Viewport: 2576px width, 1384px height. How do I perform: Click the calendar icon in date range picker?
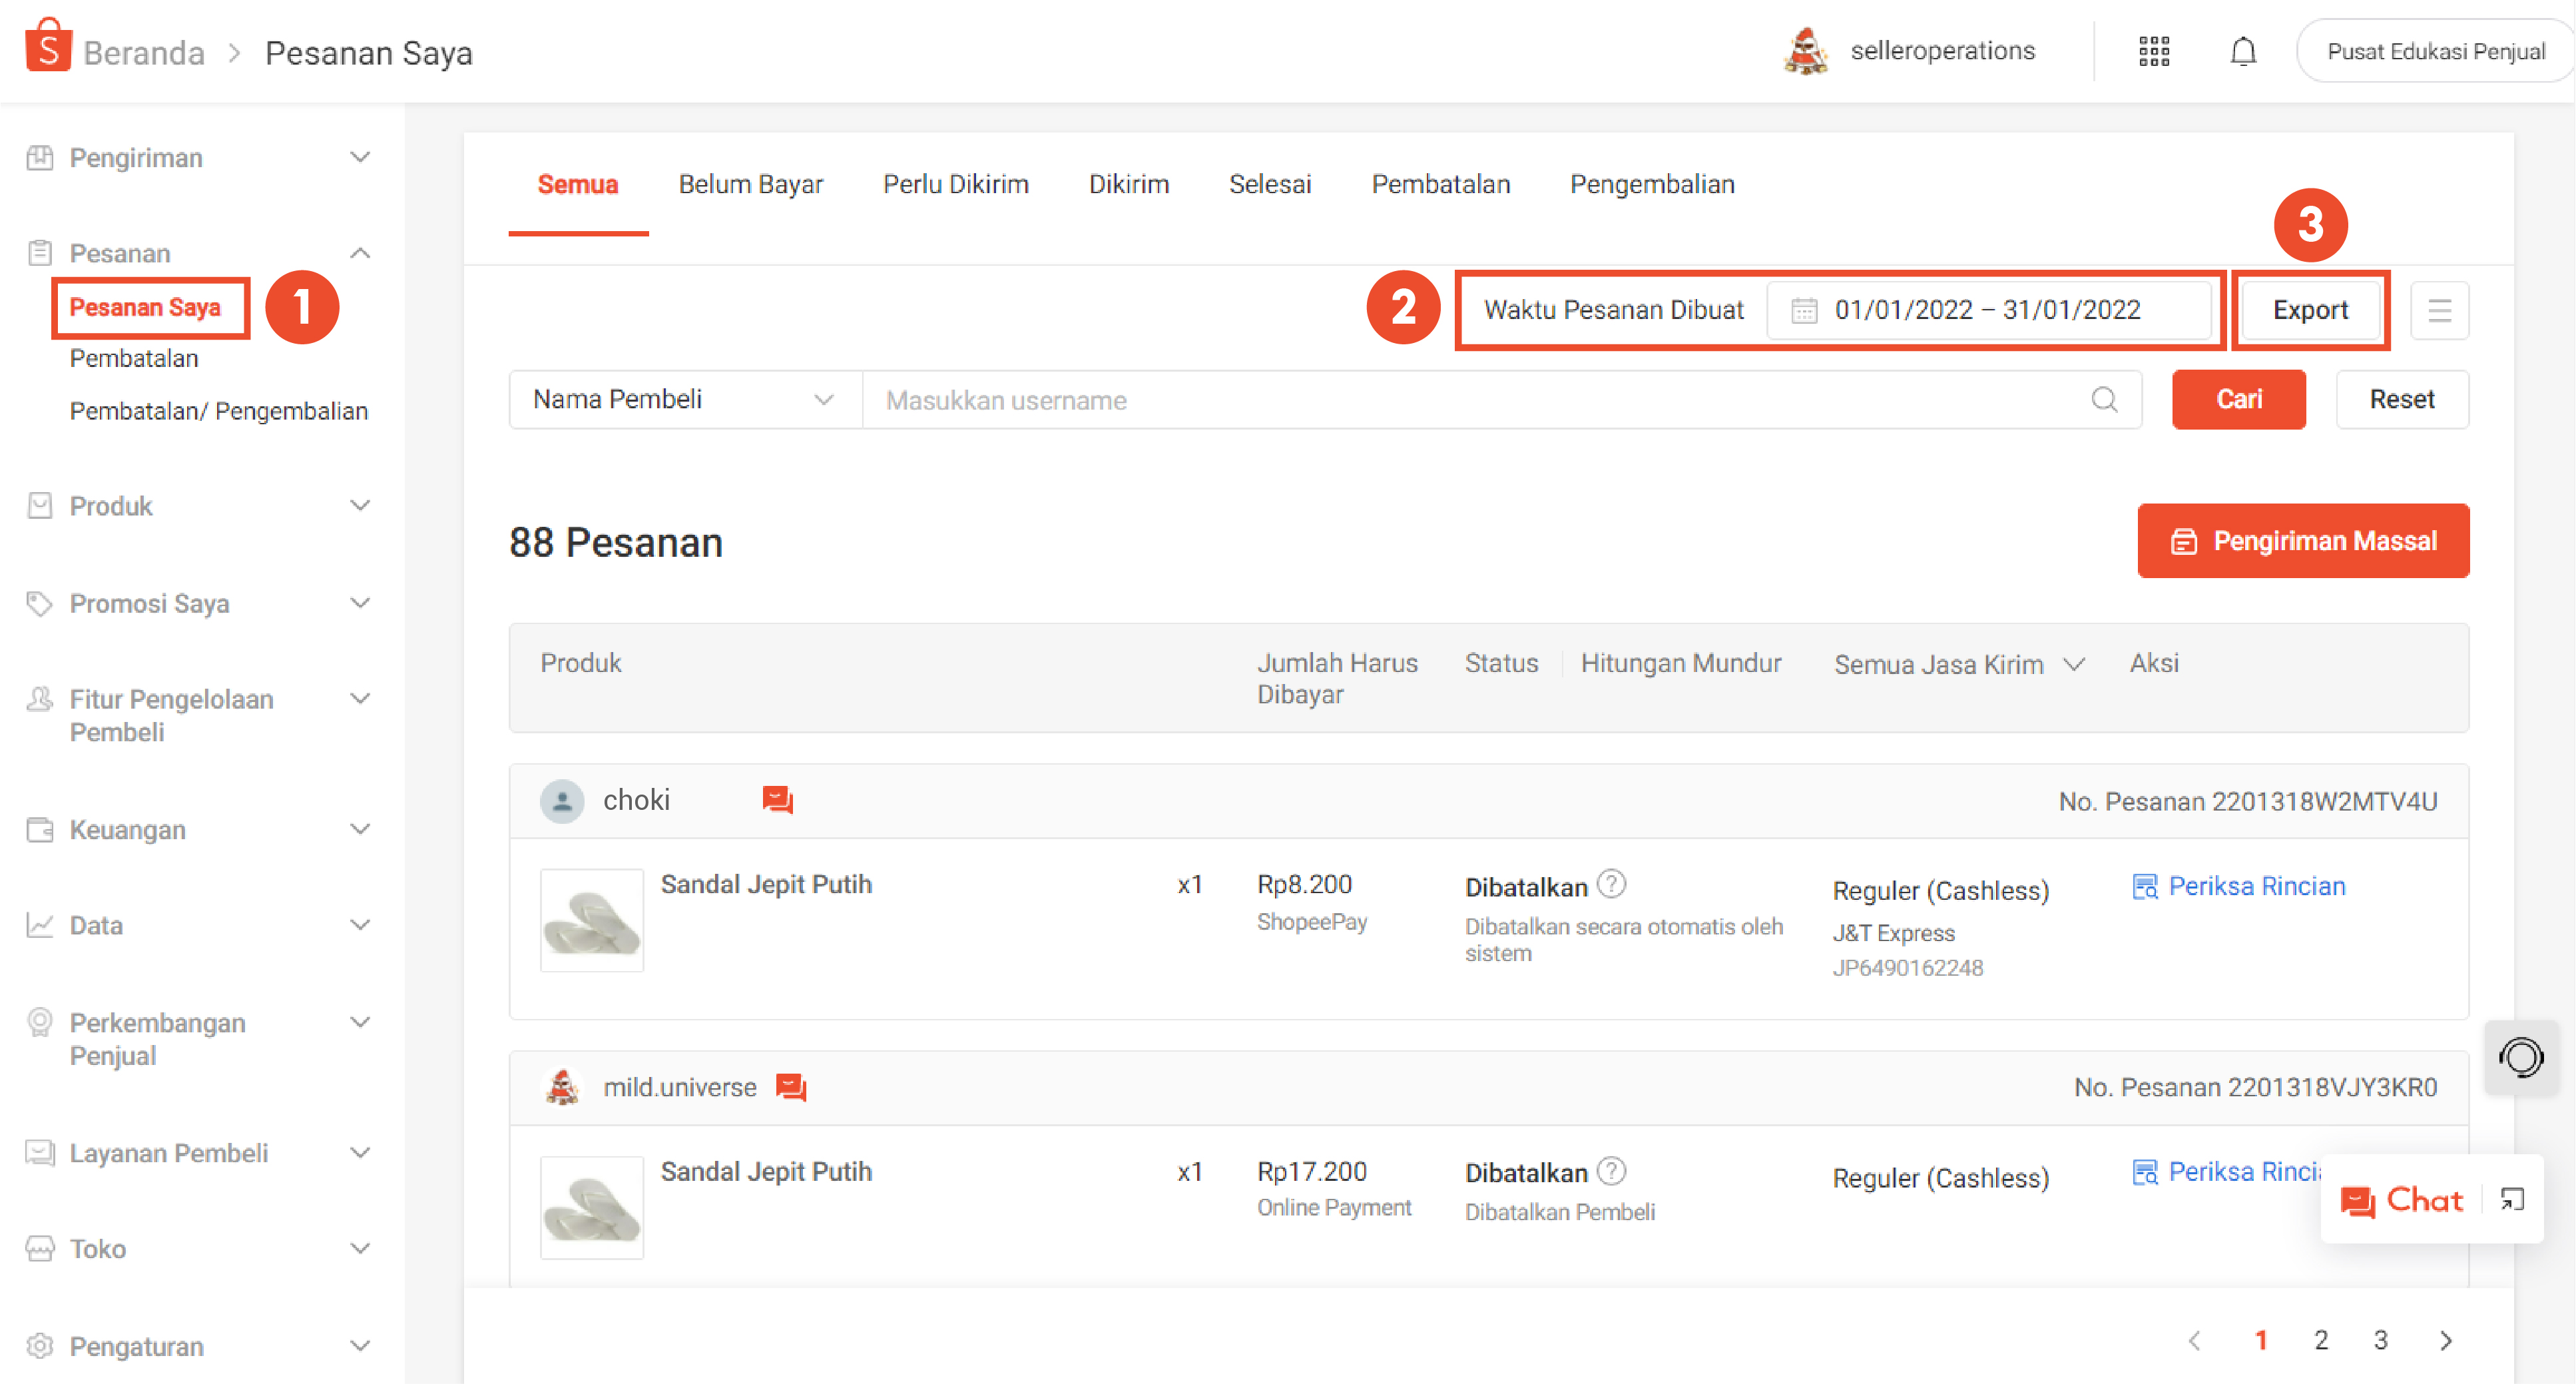point(1803,310)
